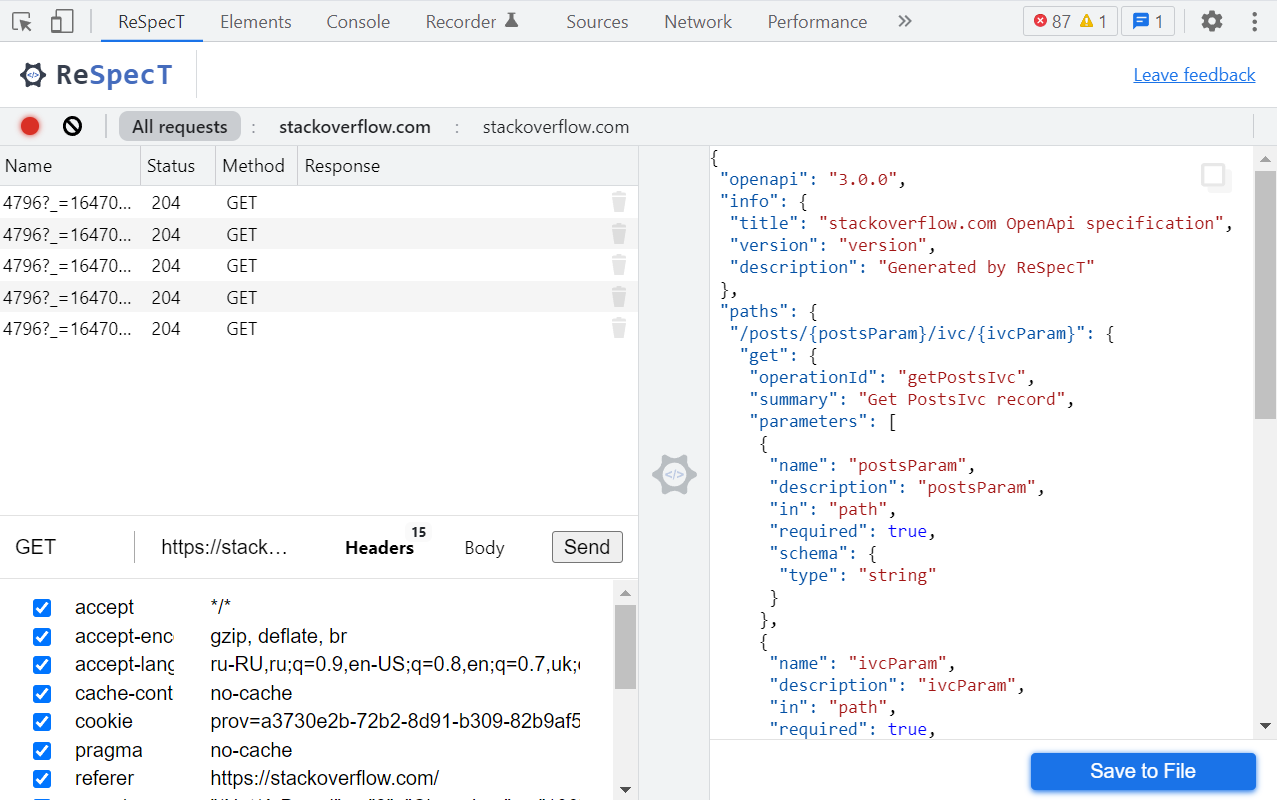Click the down arrow of the headers list scrollbar
Screen dimensions: 1280x800
[x=625, y=788]
